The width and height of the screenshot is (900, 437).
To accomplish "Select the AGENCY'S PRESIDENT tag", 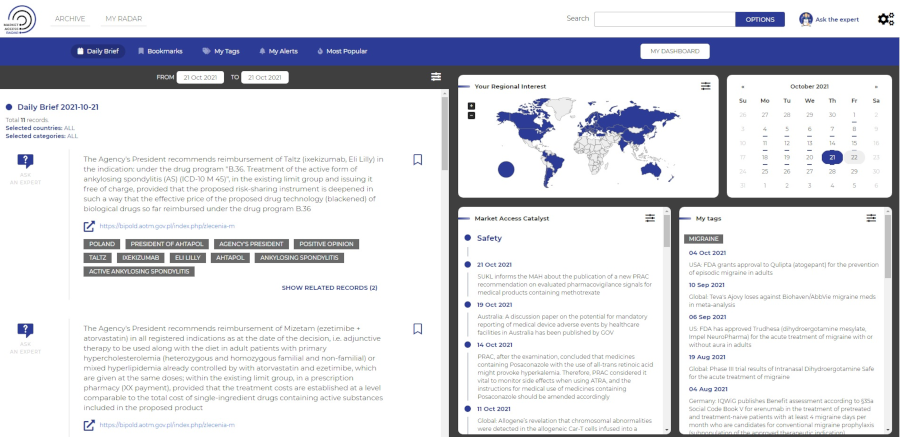I will (x=251, y=244).
